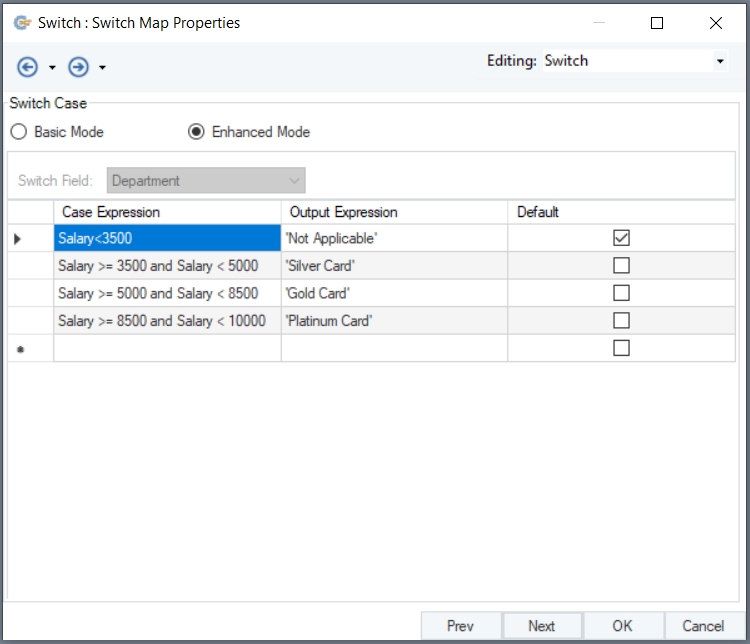
Task: Open the Editing Switch dropdown
Action: [720, 62]
